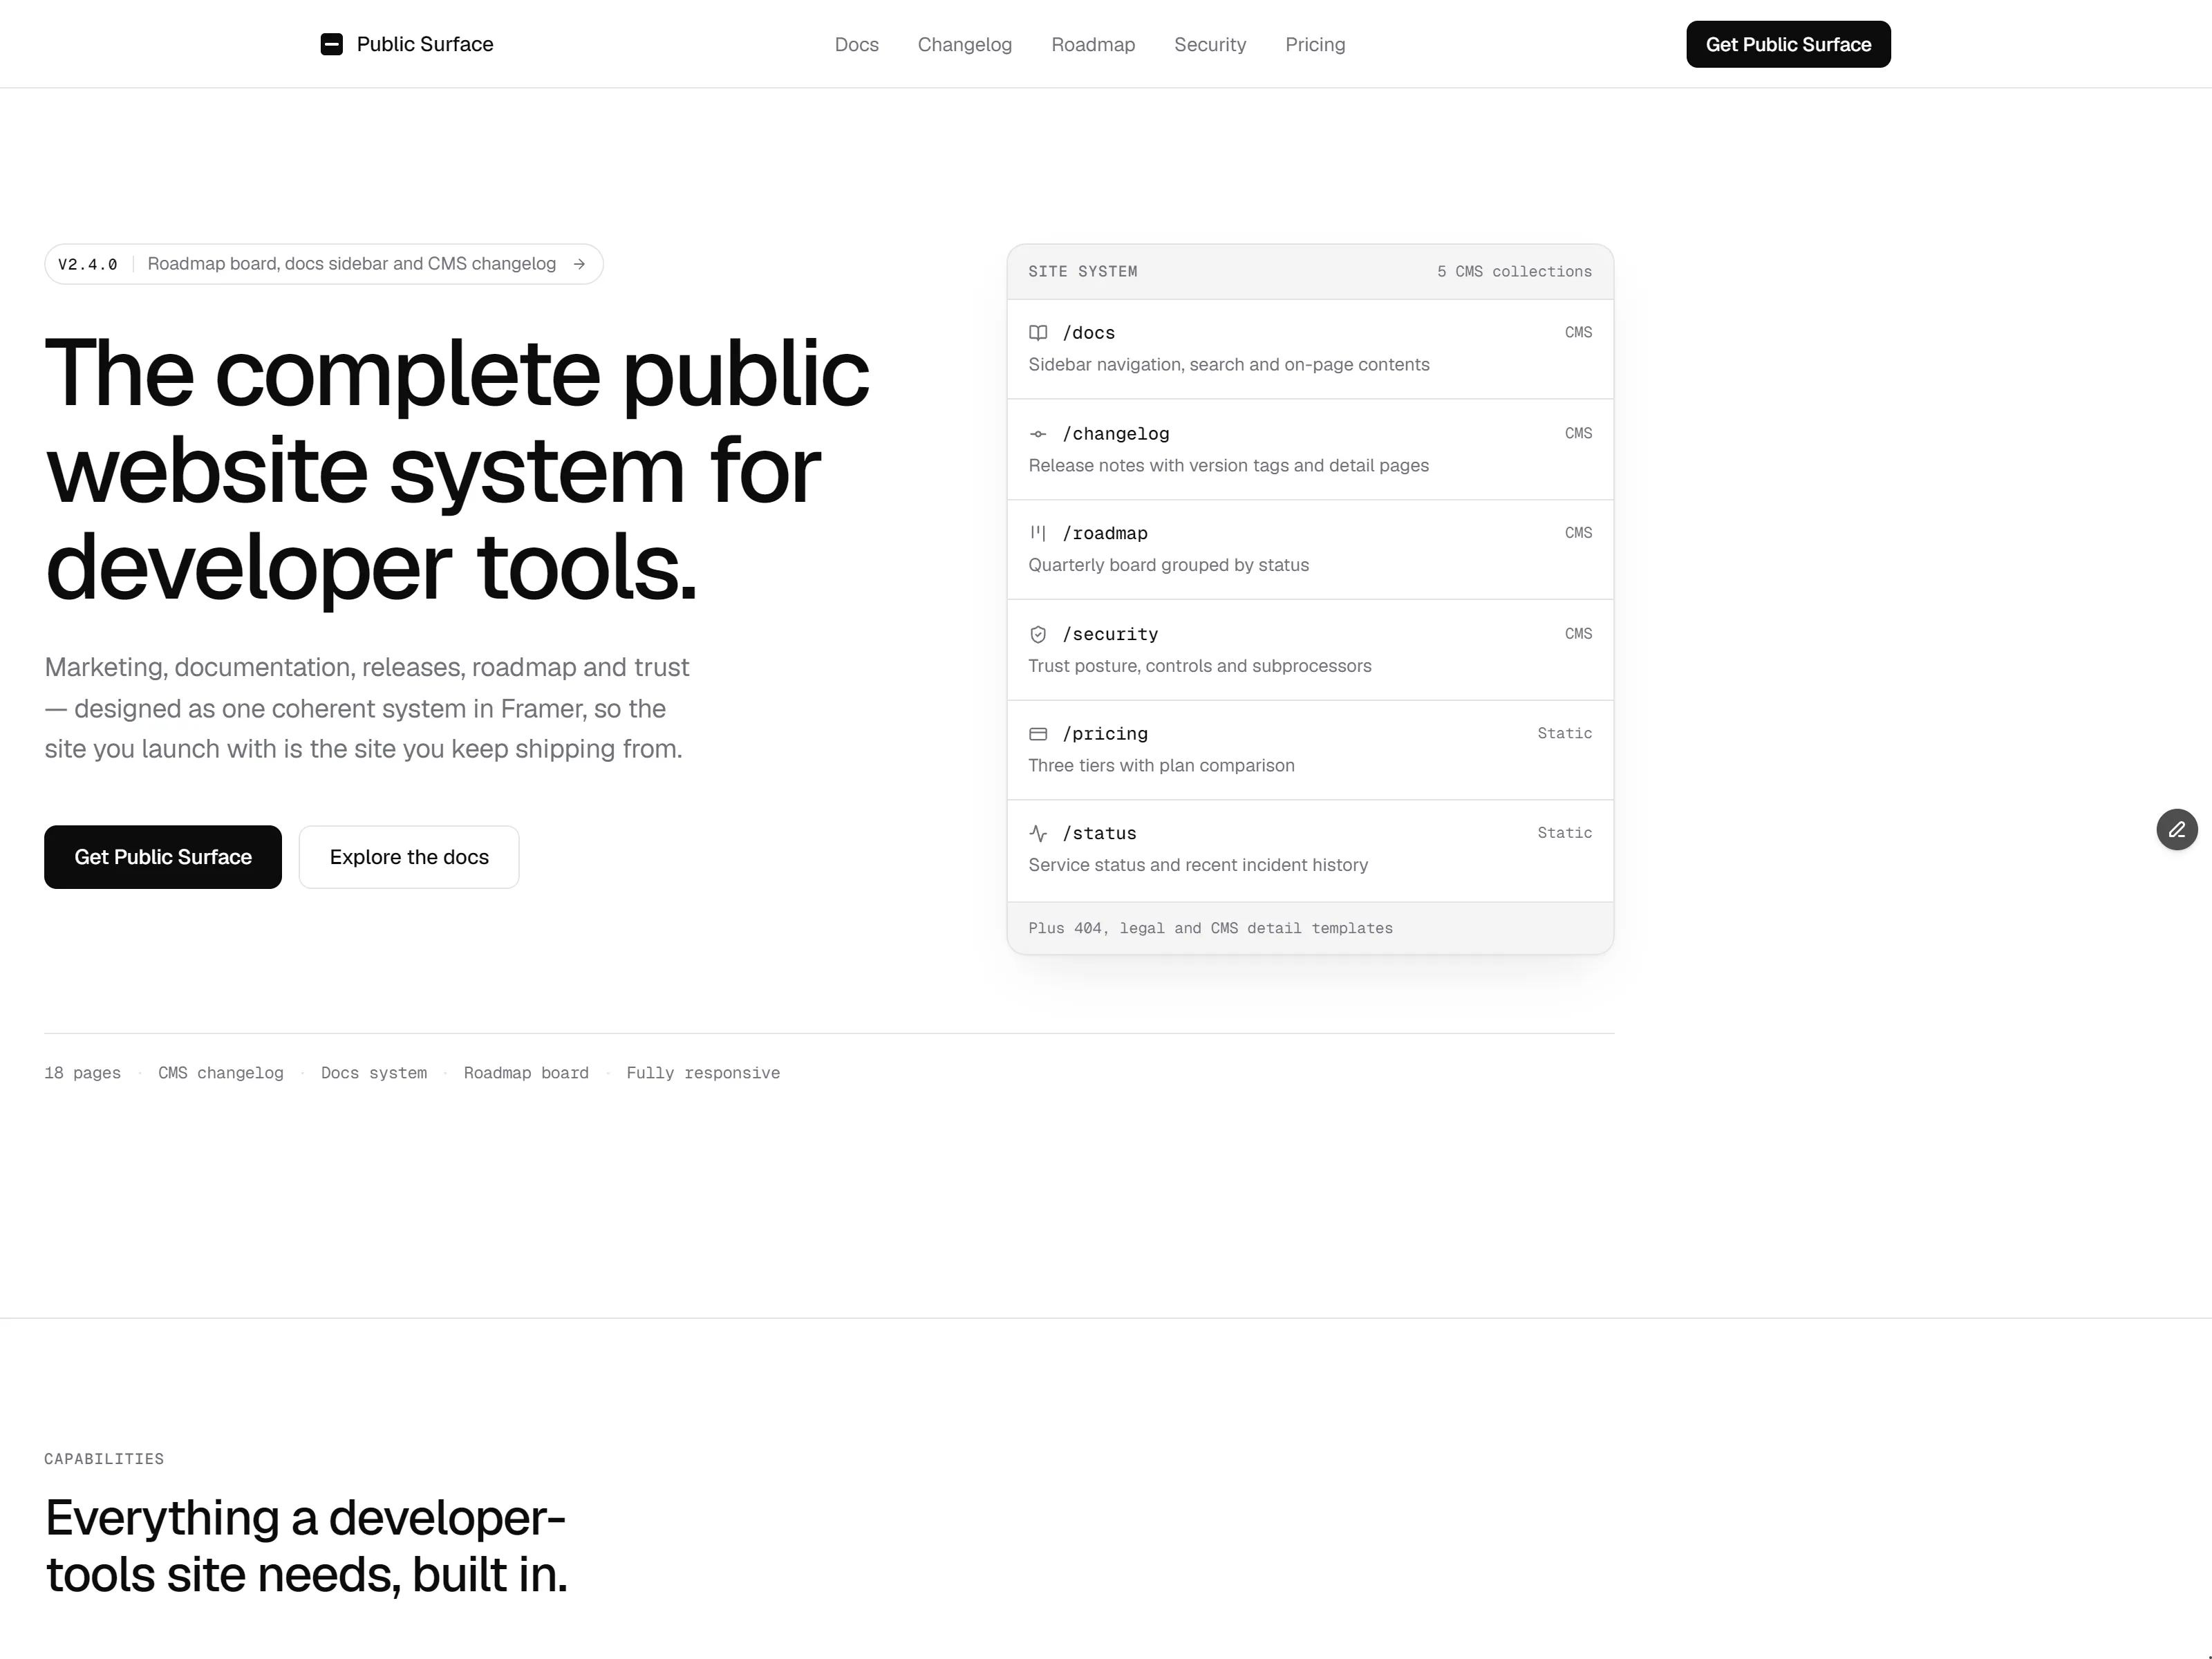Click 'Service status and recent incident history'
The width and height of the screenshot is (2212, 1659).
coord(1198,865)
